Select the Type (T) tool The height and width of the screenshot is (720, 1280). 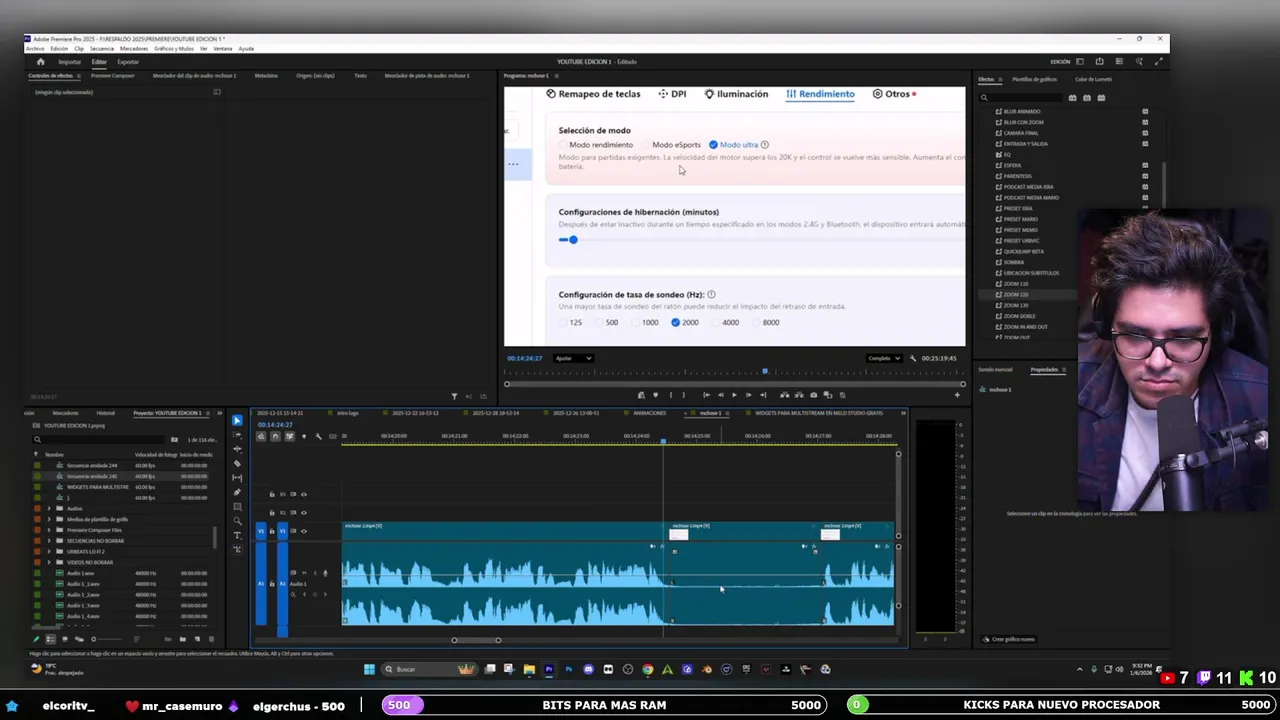pyautogui.click(x=237, y=535)
